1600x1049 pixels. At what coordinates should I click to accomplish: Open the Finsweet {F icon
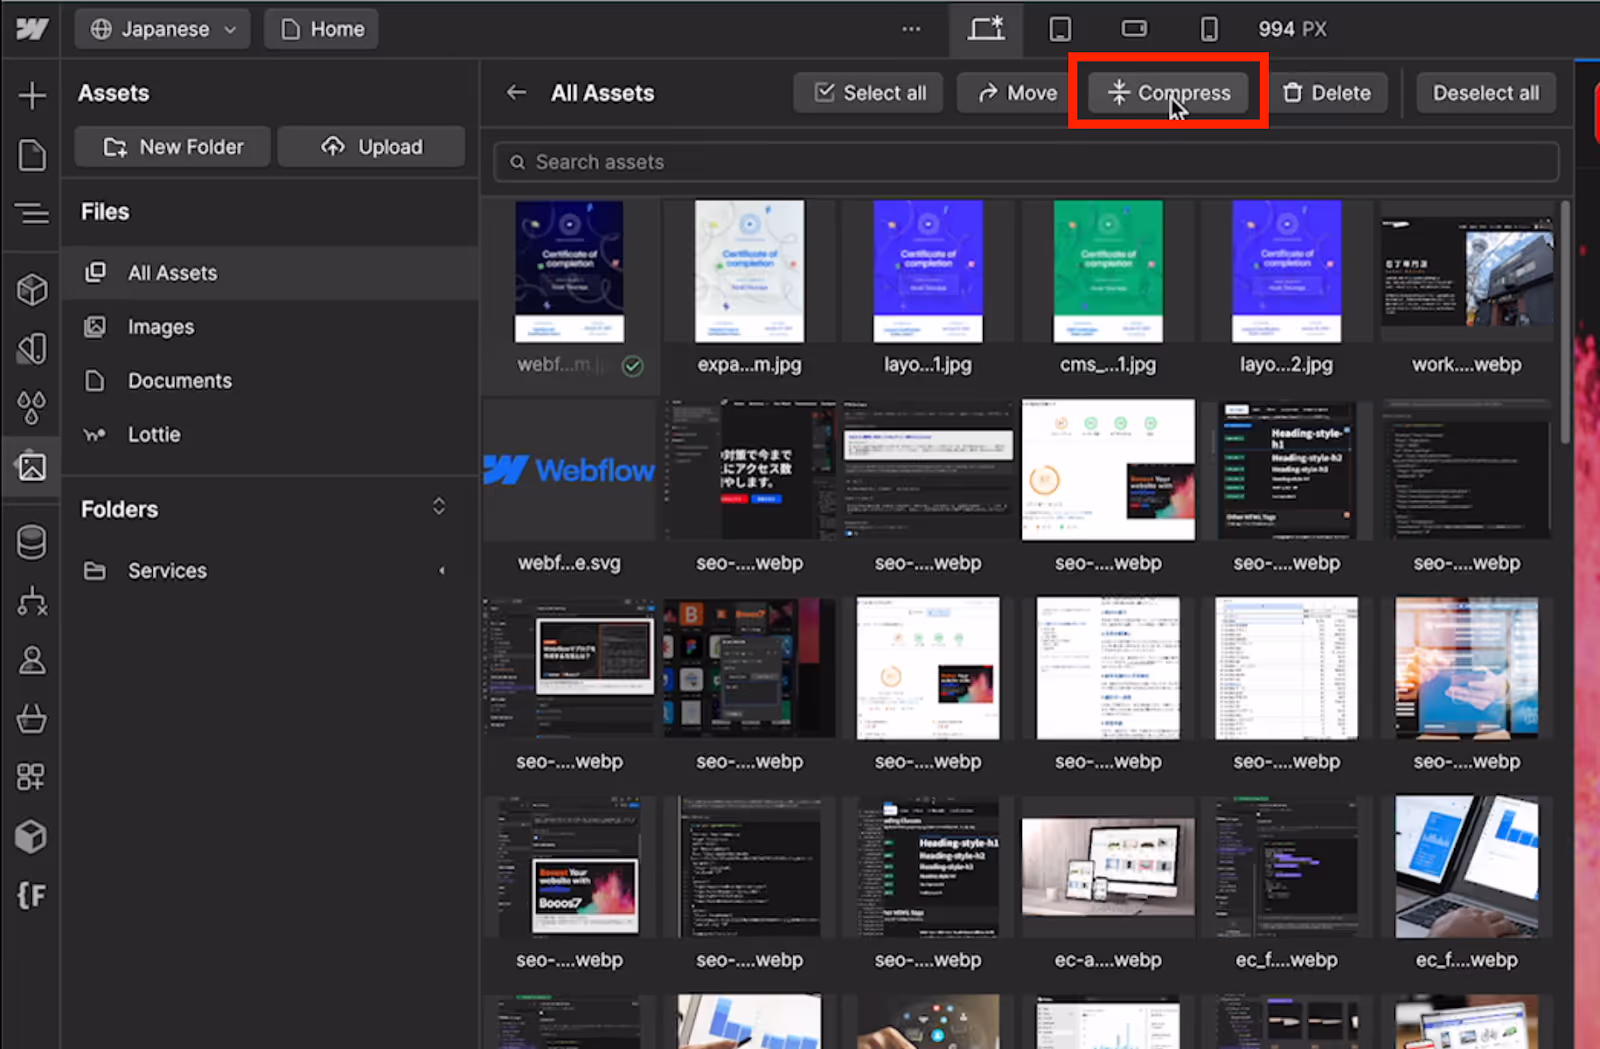(x=32, y=895)
